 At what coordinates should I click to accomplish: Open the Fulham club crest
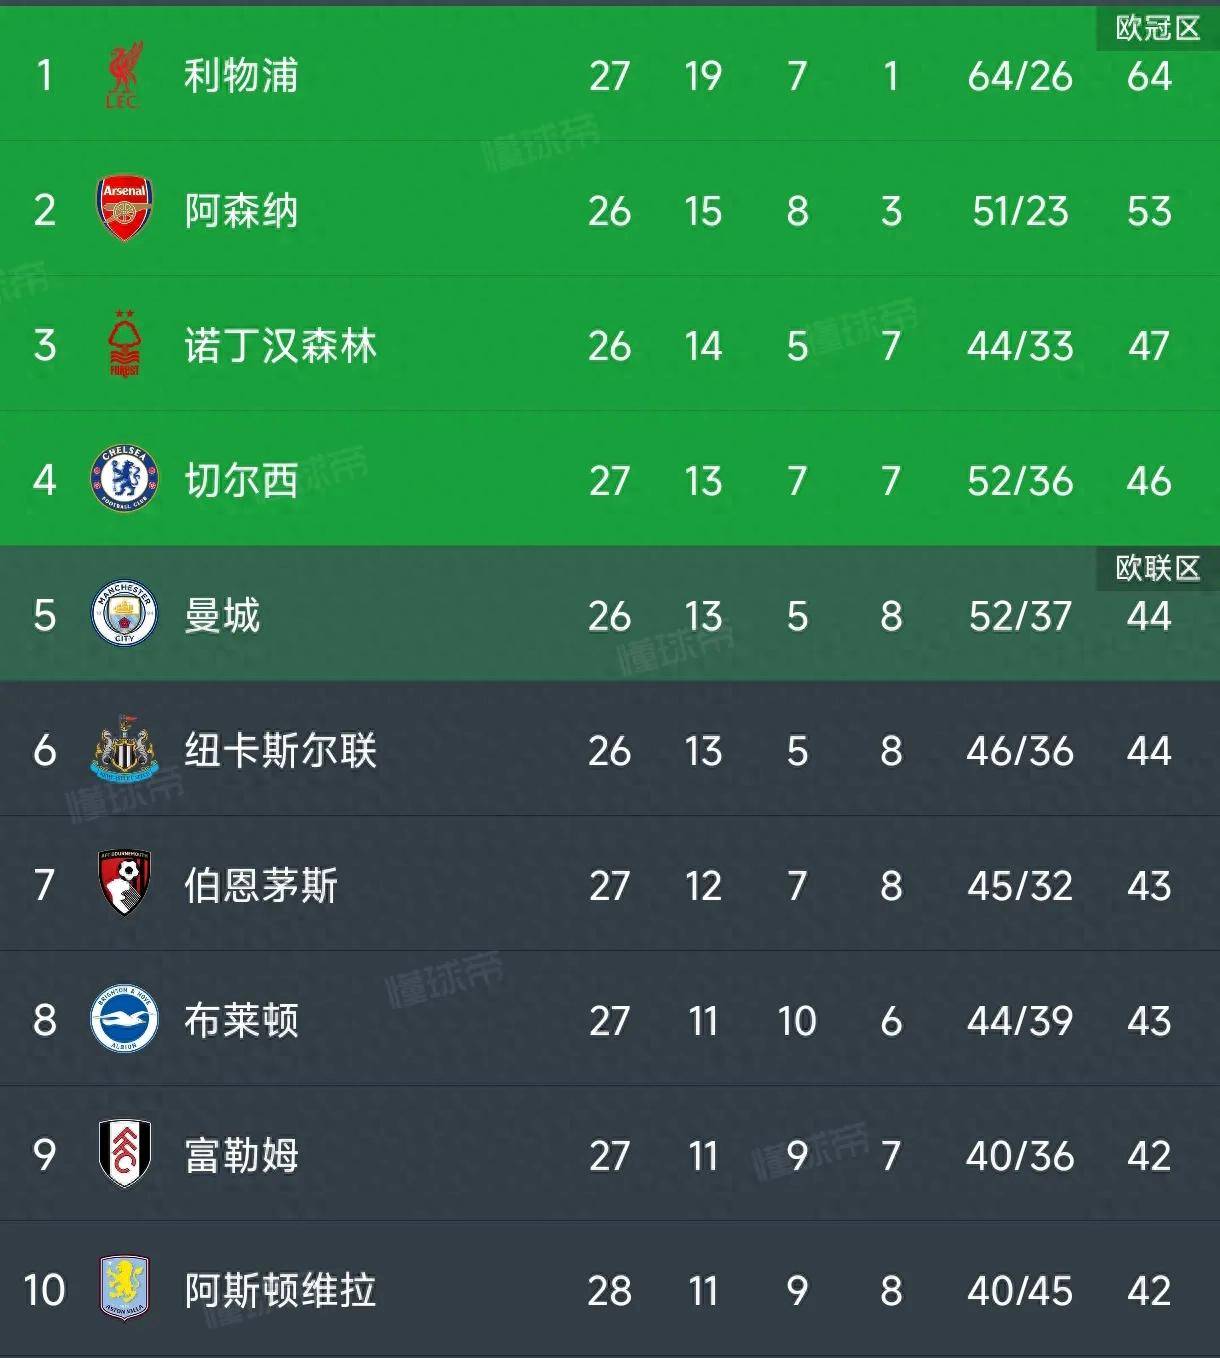pos(124,1154)
